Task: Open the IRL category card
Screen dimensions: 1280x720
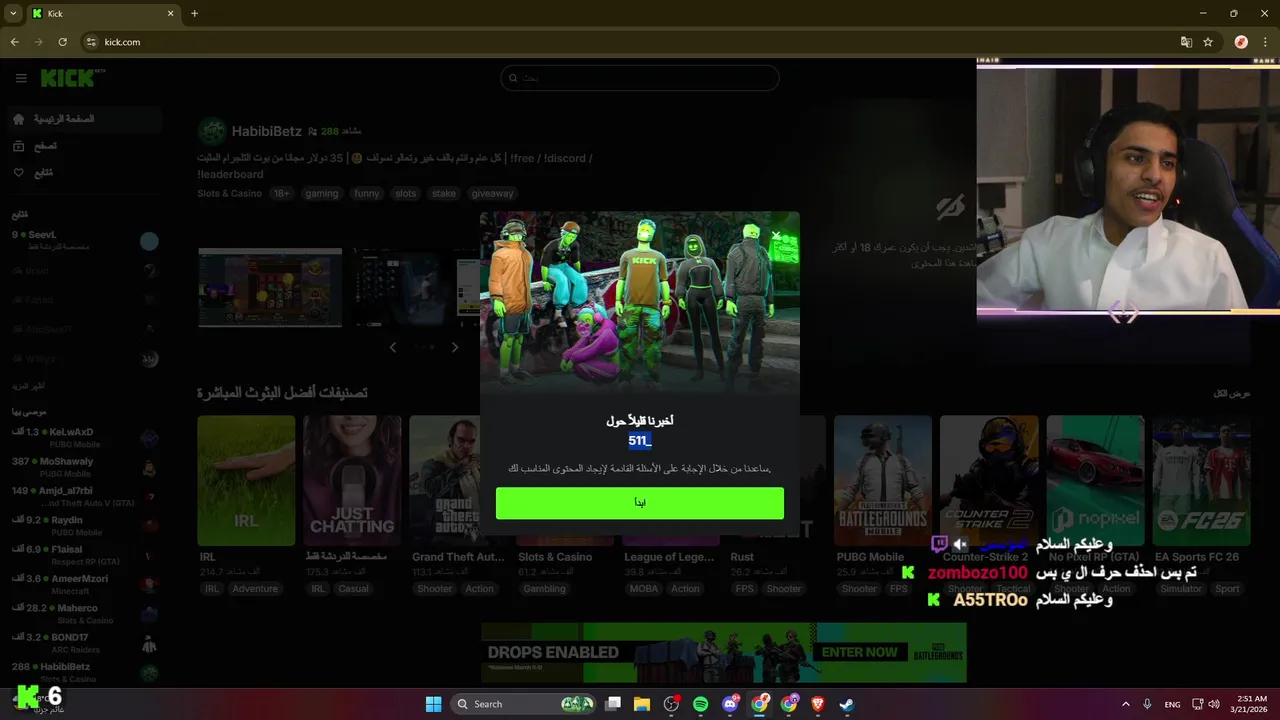Action: pyautogui.click(x=246, y=480)
